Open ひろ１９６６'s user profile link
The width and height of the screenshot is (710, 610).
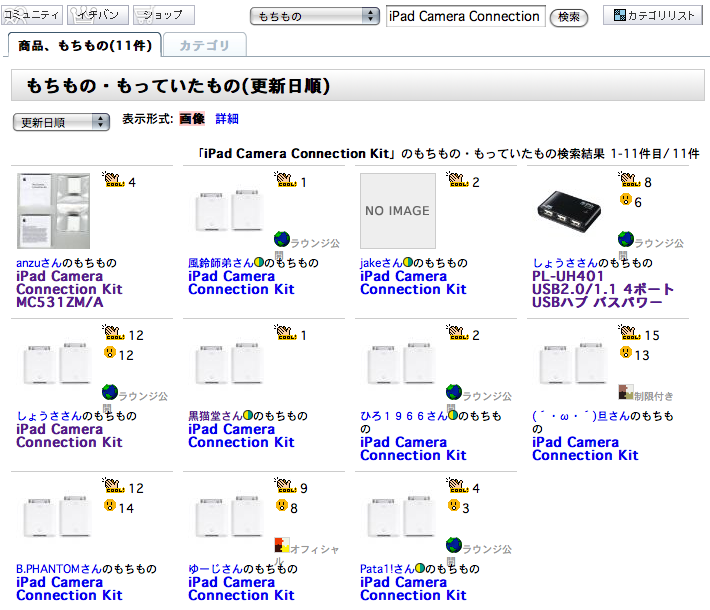[x=404, y=416]
